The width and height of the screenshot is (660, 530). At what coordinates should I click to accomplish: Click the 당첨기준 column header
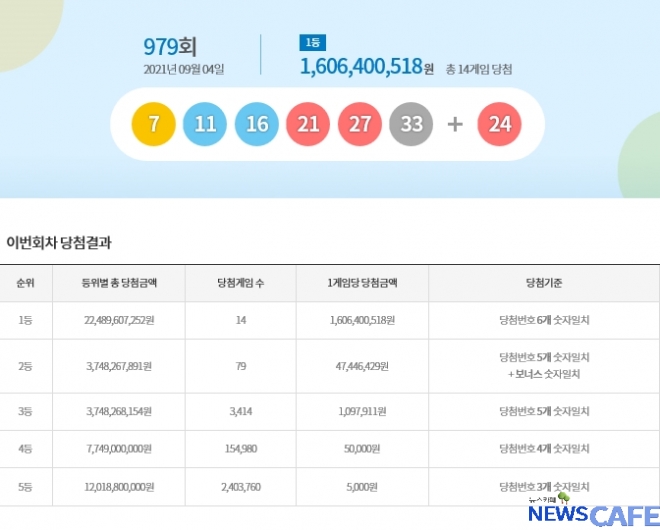543,283
